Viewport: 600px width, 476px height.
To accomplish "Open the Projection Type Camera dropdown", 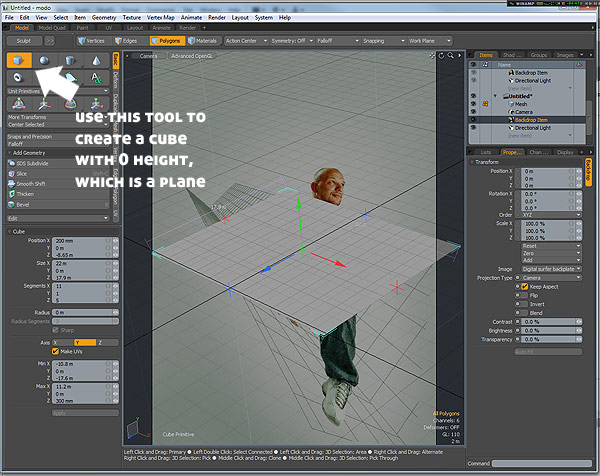I will click(551, 277).
